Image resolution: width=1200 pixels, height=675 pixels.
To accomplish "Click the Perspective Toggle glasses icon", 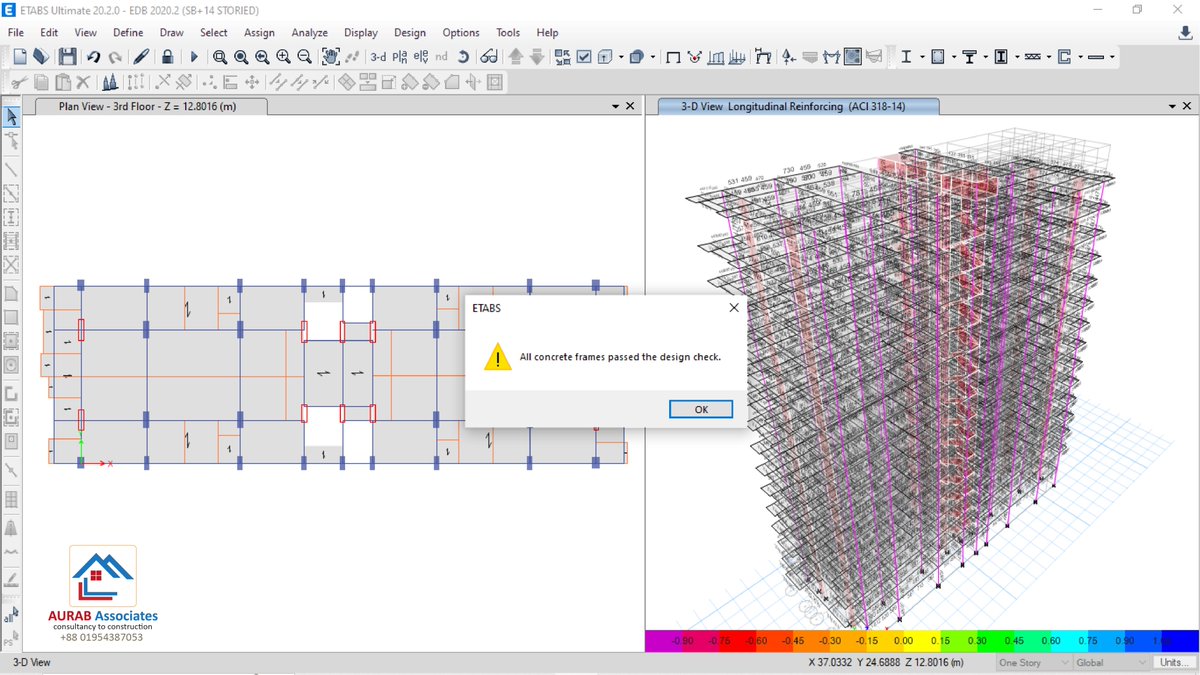I will click(488, 57).
